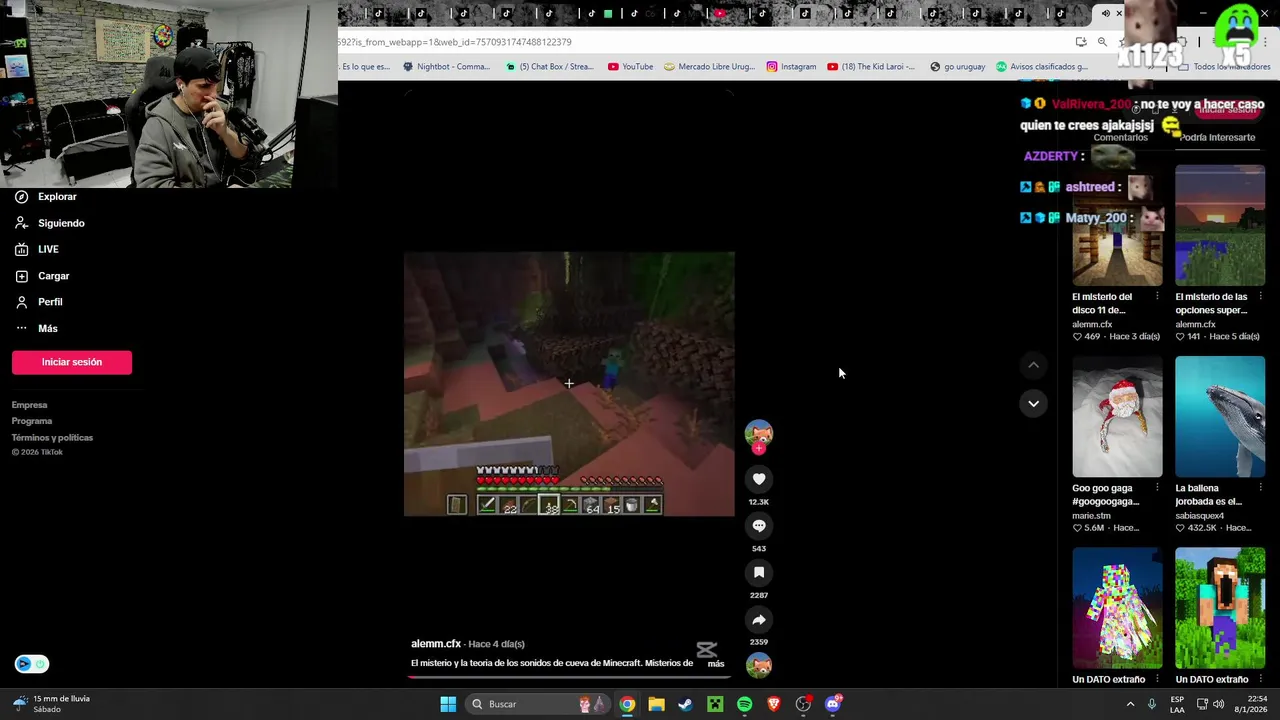This screenshot has width=1280, height=720.
Task: Open Chrome from the taskbar
Action: (627, 704)
